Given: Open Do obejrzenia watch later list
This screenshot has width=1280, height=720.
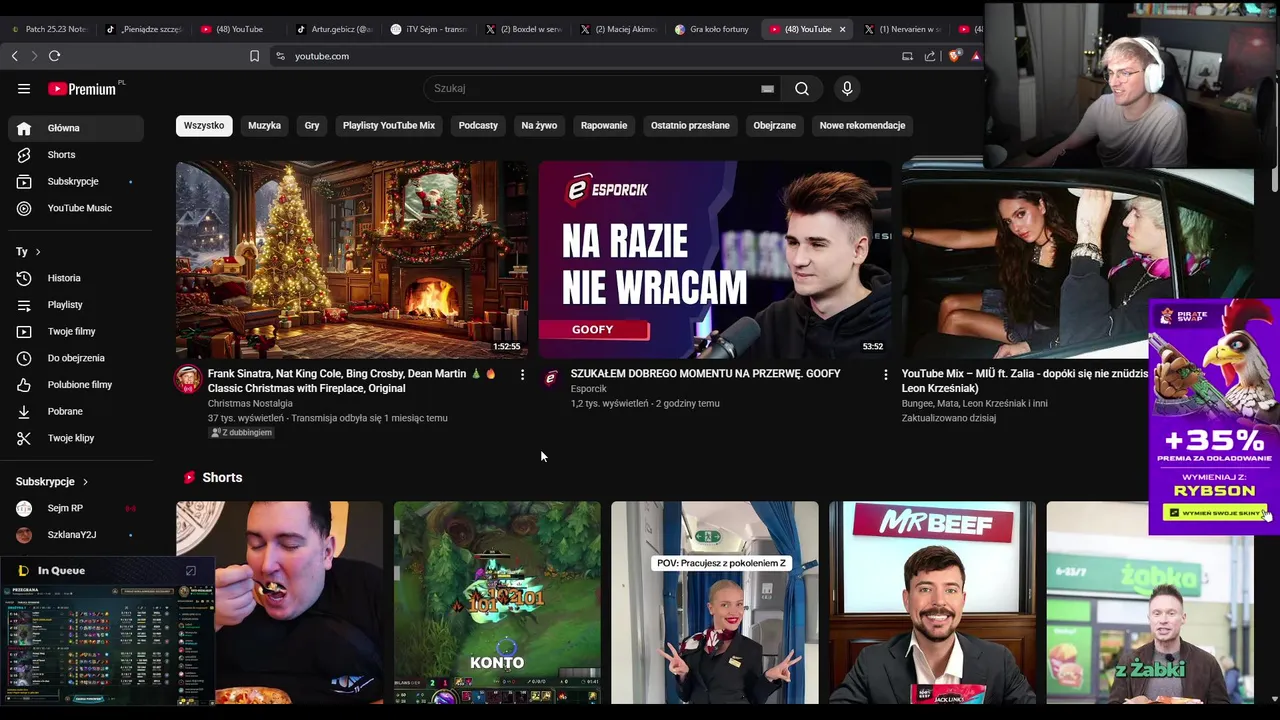Looking at the screenshot, I should [76, 358].
